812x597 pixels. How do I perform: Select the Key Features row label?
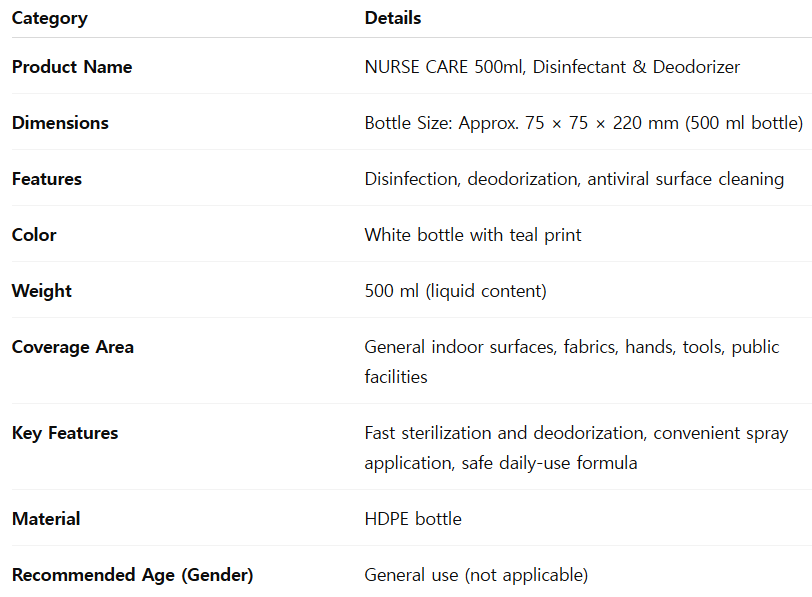coord(65,432)
